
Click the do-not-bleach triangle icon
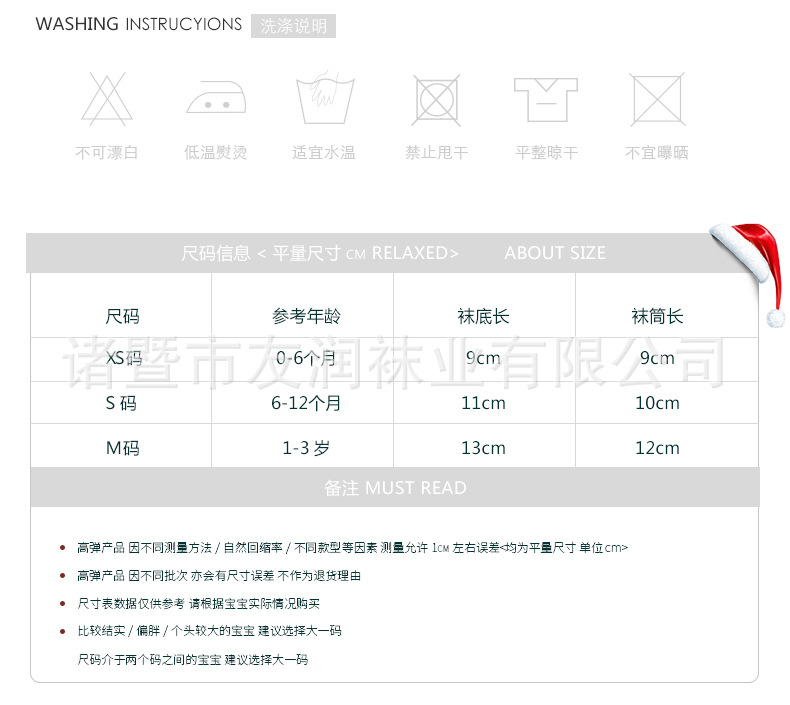(x=107, y=98)
